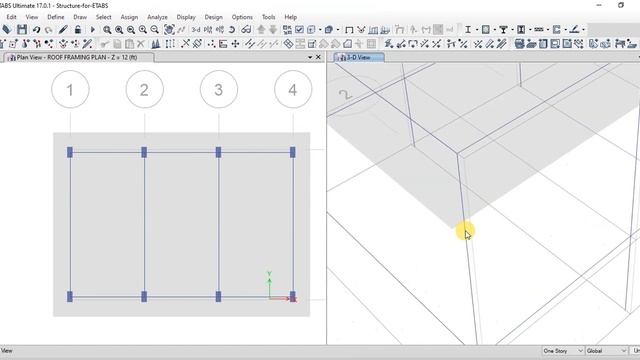Click grid bubble 4 in plan view
Screen dimensions: 640x360
pyautogui.click(x=293, y=89)
